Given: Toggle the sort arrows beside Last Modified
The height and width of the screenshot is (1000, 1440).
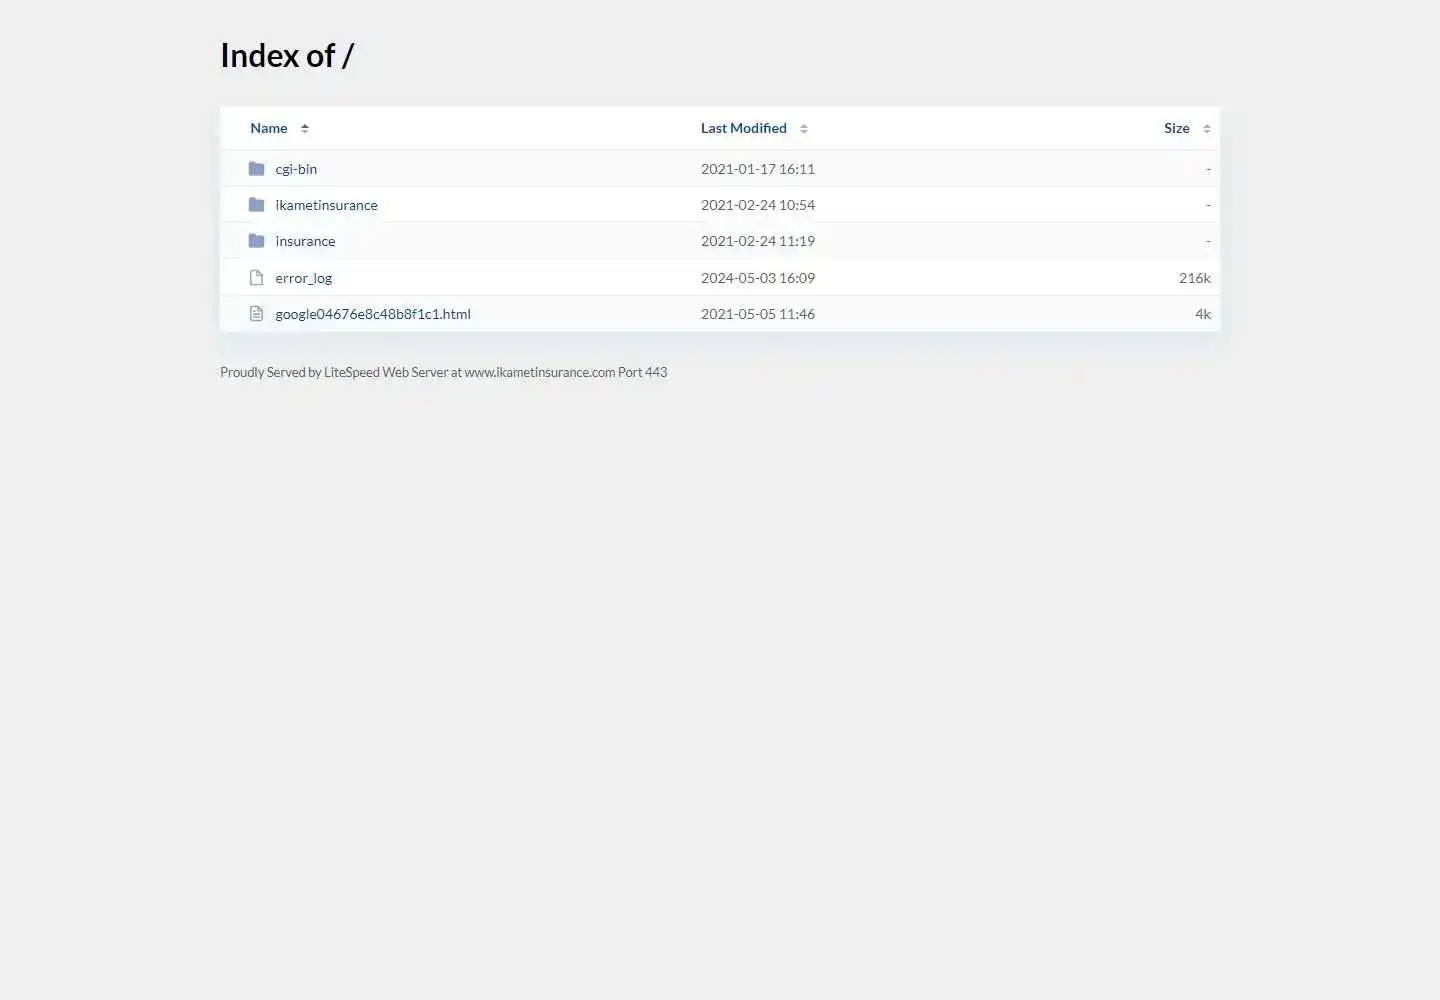Looking at the screenshot, I should (x=804, y=128).
